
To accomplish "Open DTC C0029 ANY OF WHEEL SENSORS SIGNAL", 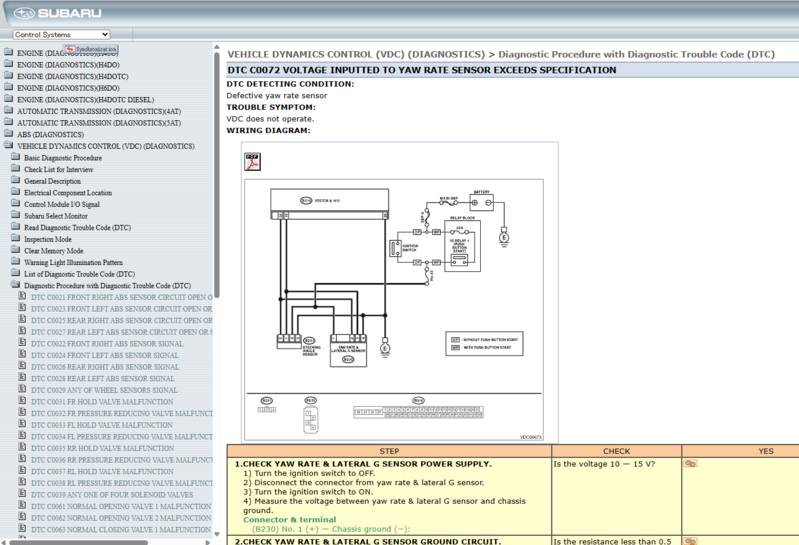I will pos(104,391).
